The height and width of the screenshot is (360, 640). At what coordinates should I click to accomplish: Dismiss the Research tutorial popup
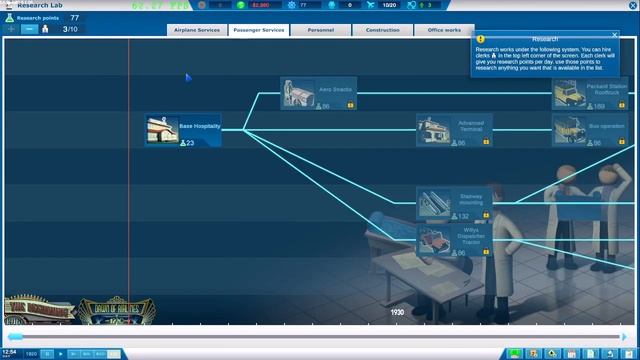(x=615, y=35)
